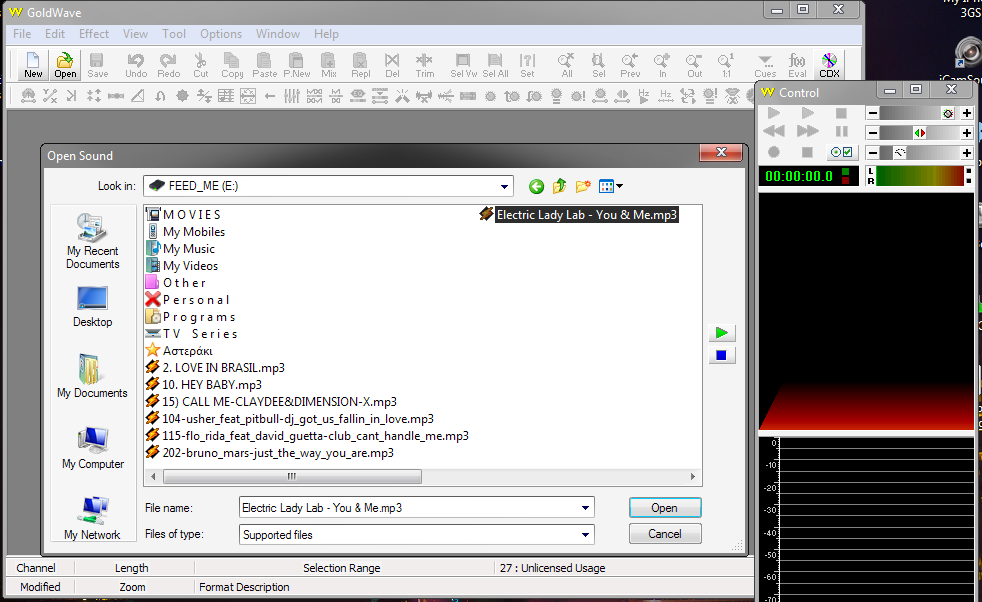Select 202-bruno_mars-just_the_way_you_are.mp3
This screenshot has width=982, height=602.
[270, 453]
